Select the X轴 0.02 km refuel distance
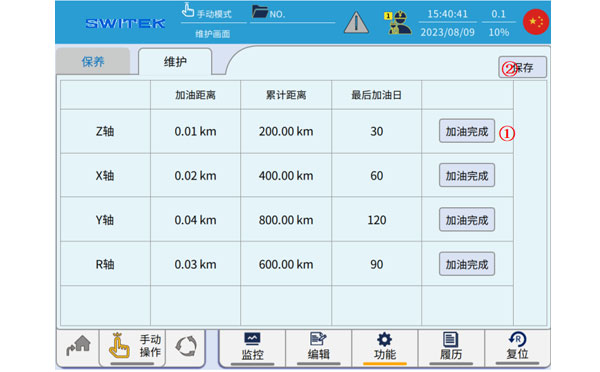This screenshot has height=372, width=600. pos(195,176)
